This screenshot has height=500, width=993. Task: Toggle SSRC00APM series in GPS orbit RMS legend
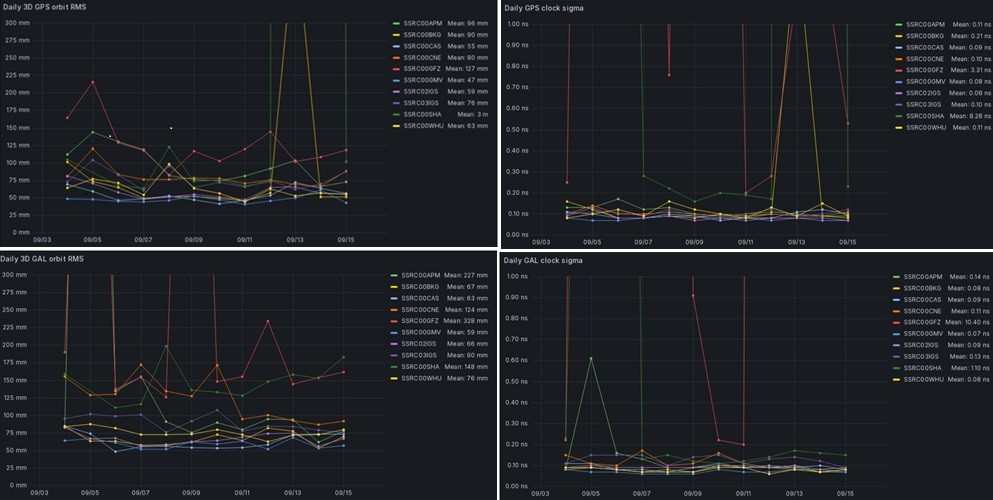(422, 23)
